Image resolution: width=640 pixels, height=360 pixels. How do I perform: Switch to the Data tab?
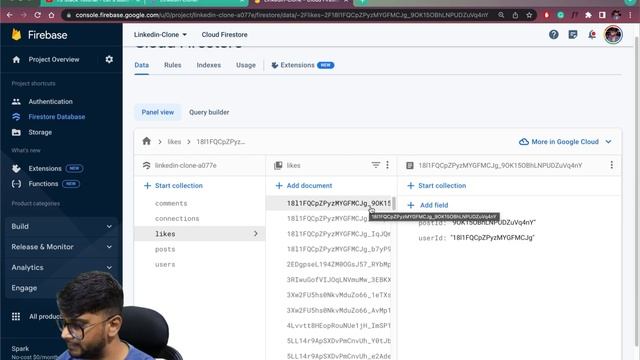[x=142, y=65]
